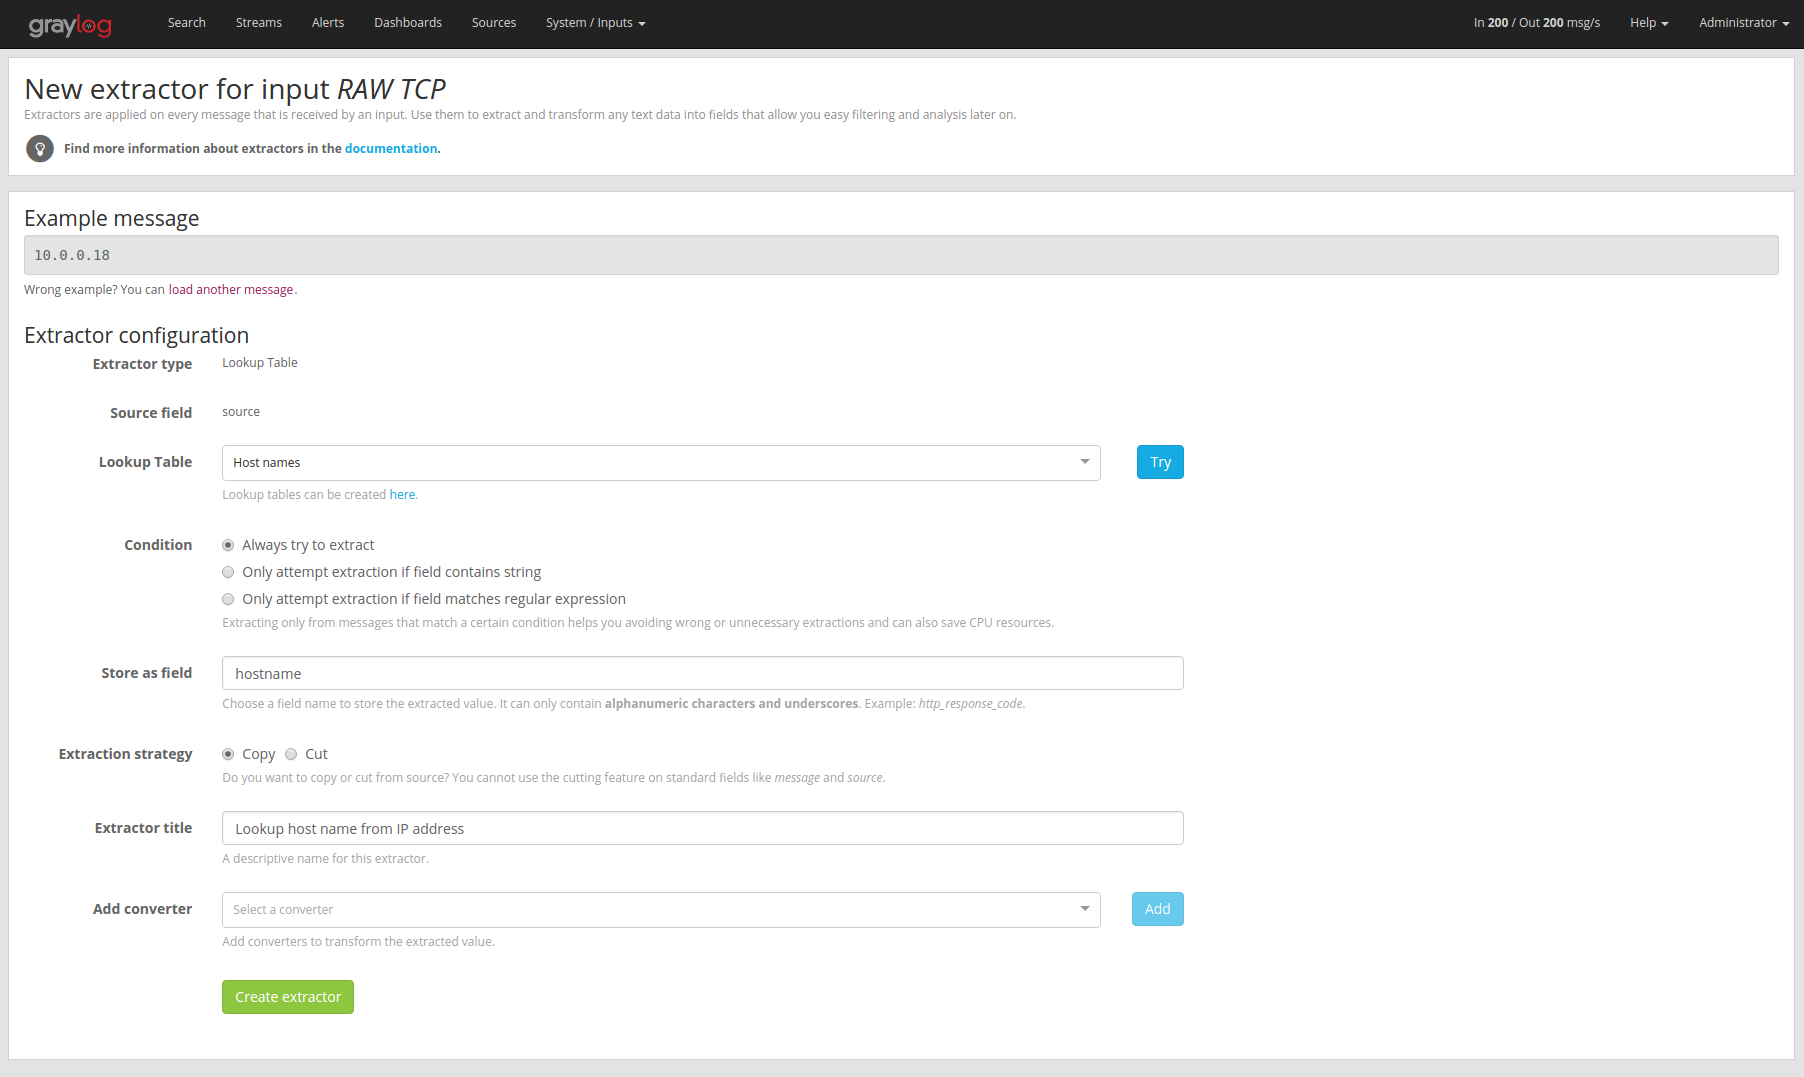Open the System / Inputs menu
This screenshot has height=1077, width=1804.
coord(595,23)
